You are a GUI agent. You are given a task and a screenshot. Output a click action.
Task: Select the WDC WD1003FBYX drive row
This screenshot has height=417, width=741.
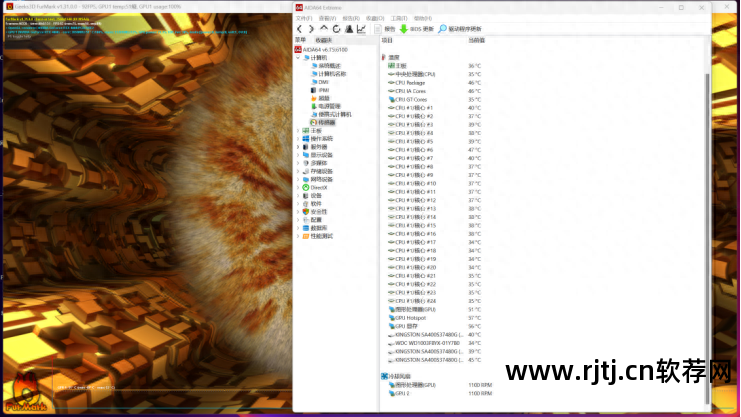click(x=434, y=343)
